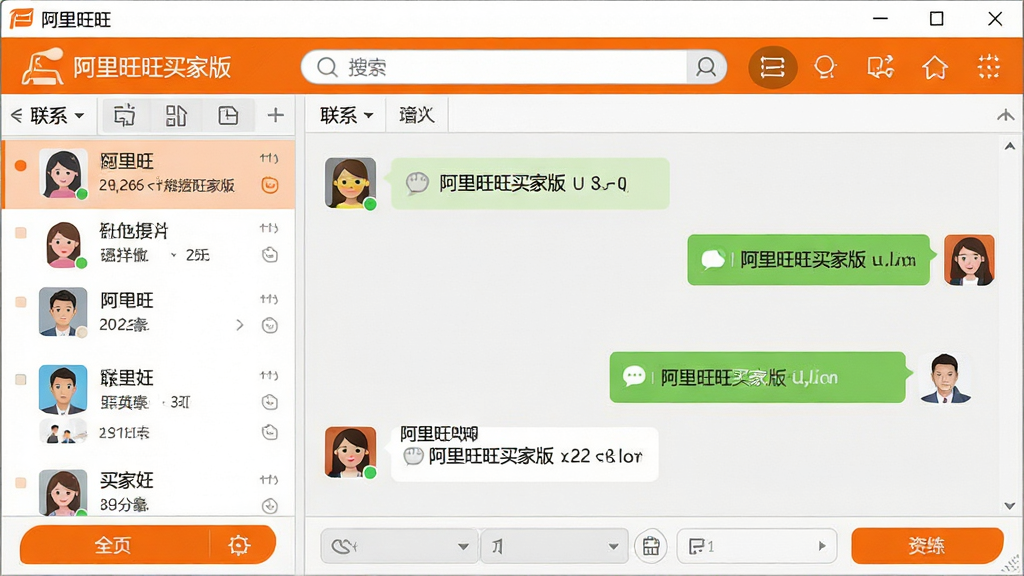Image resolution: width=1024 pixels, height=576 pixels.
Task: Click the signal icon on 买家妅 row
Action: point(268,479)
